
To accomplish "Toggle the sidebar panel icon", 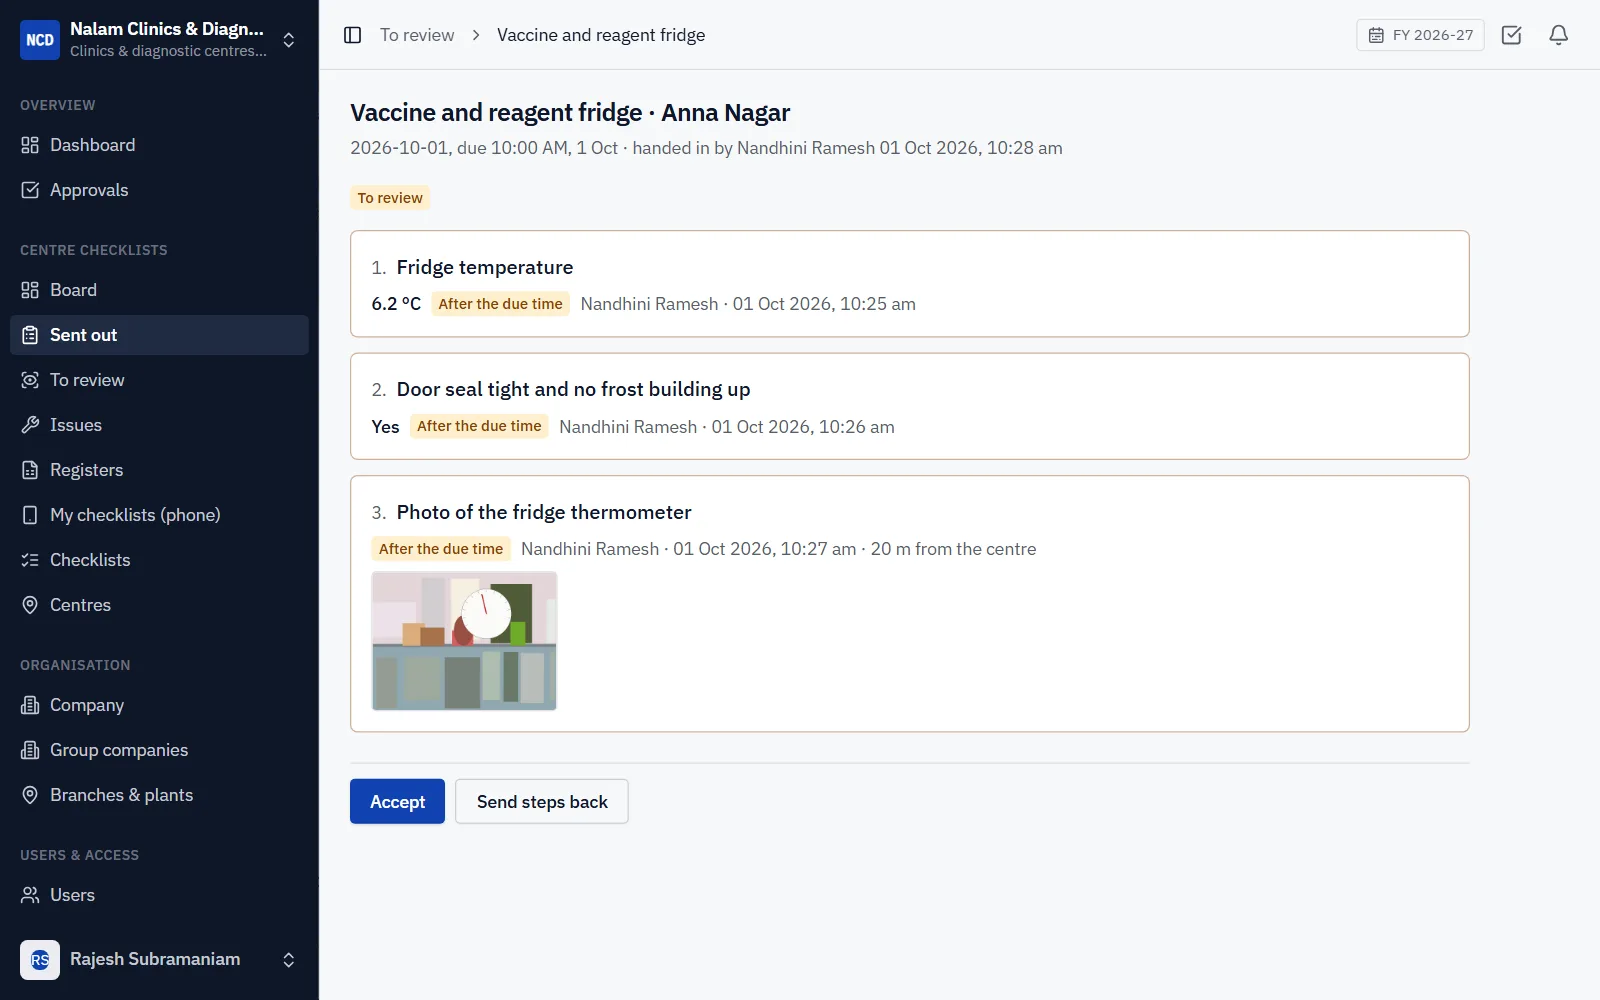I will (x=352, y=35).
